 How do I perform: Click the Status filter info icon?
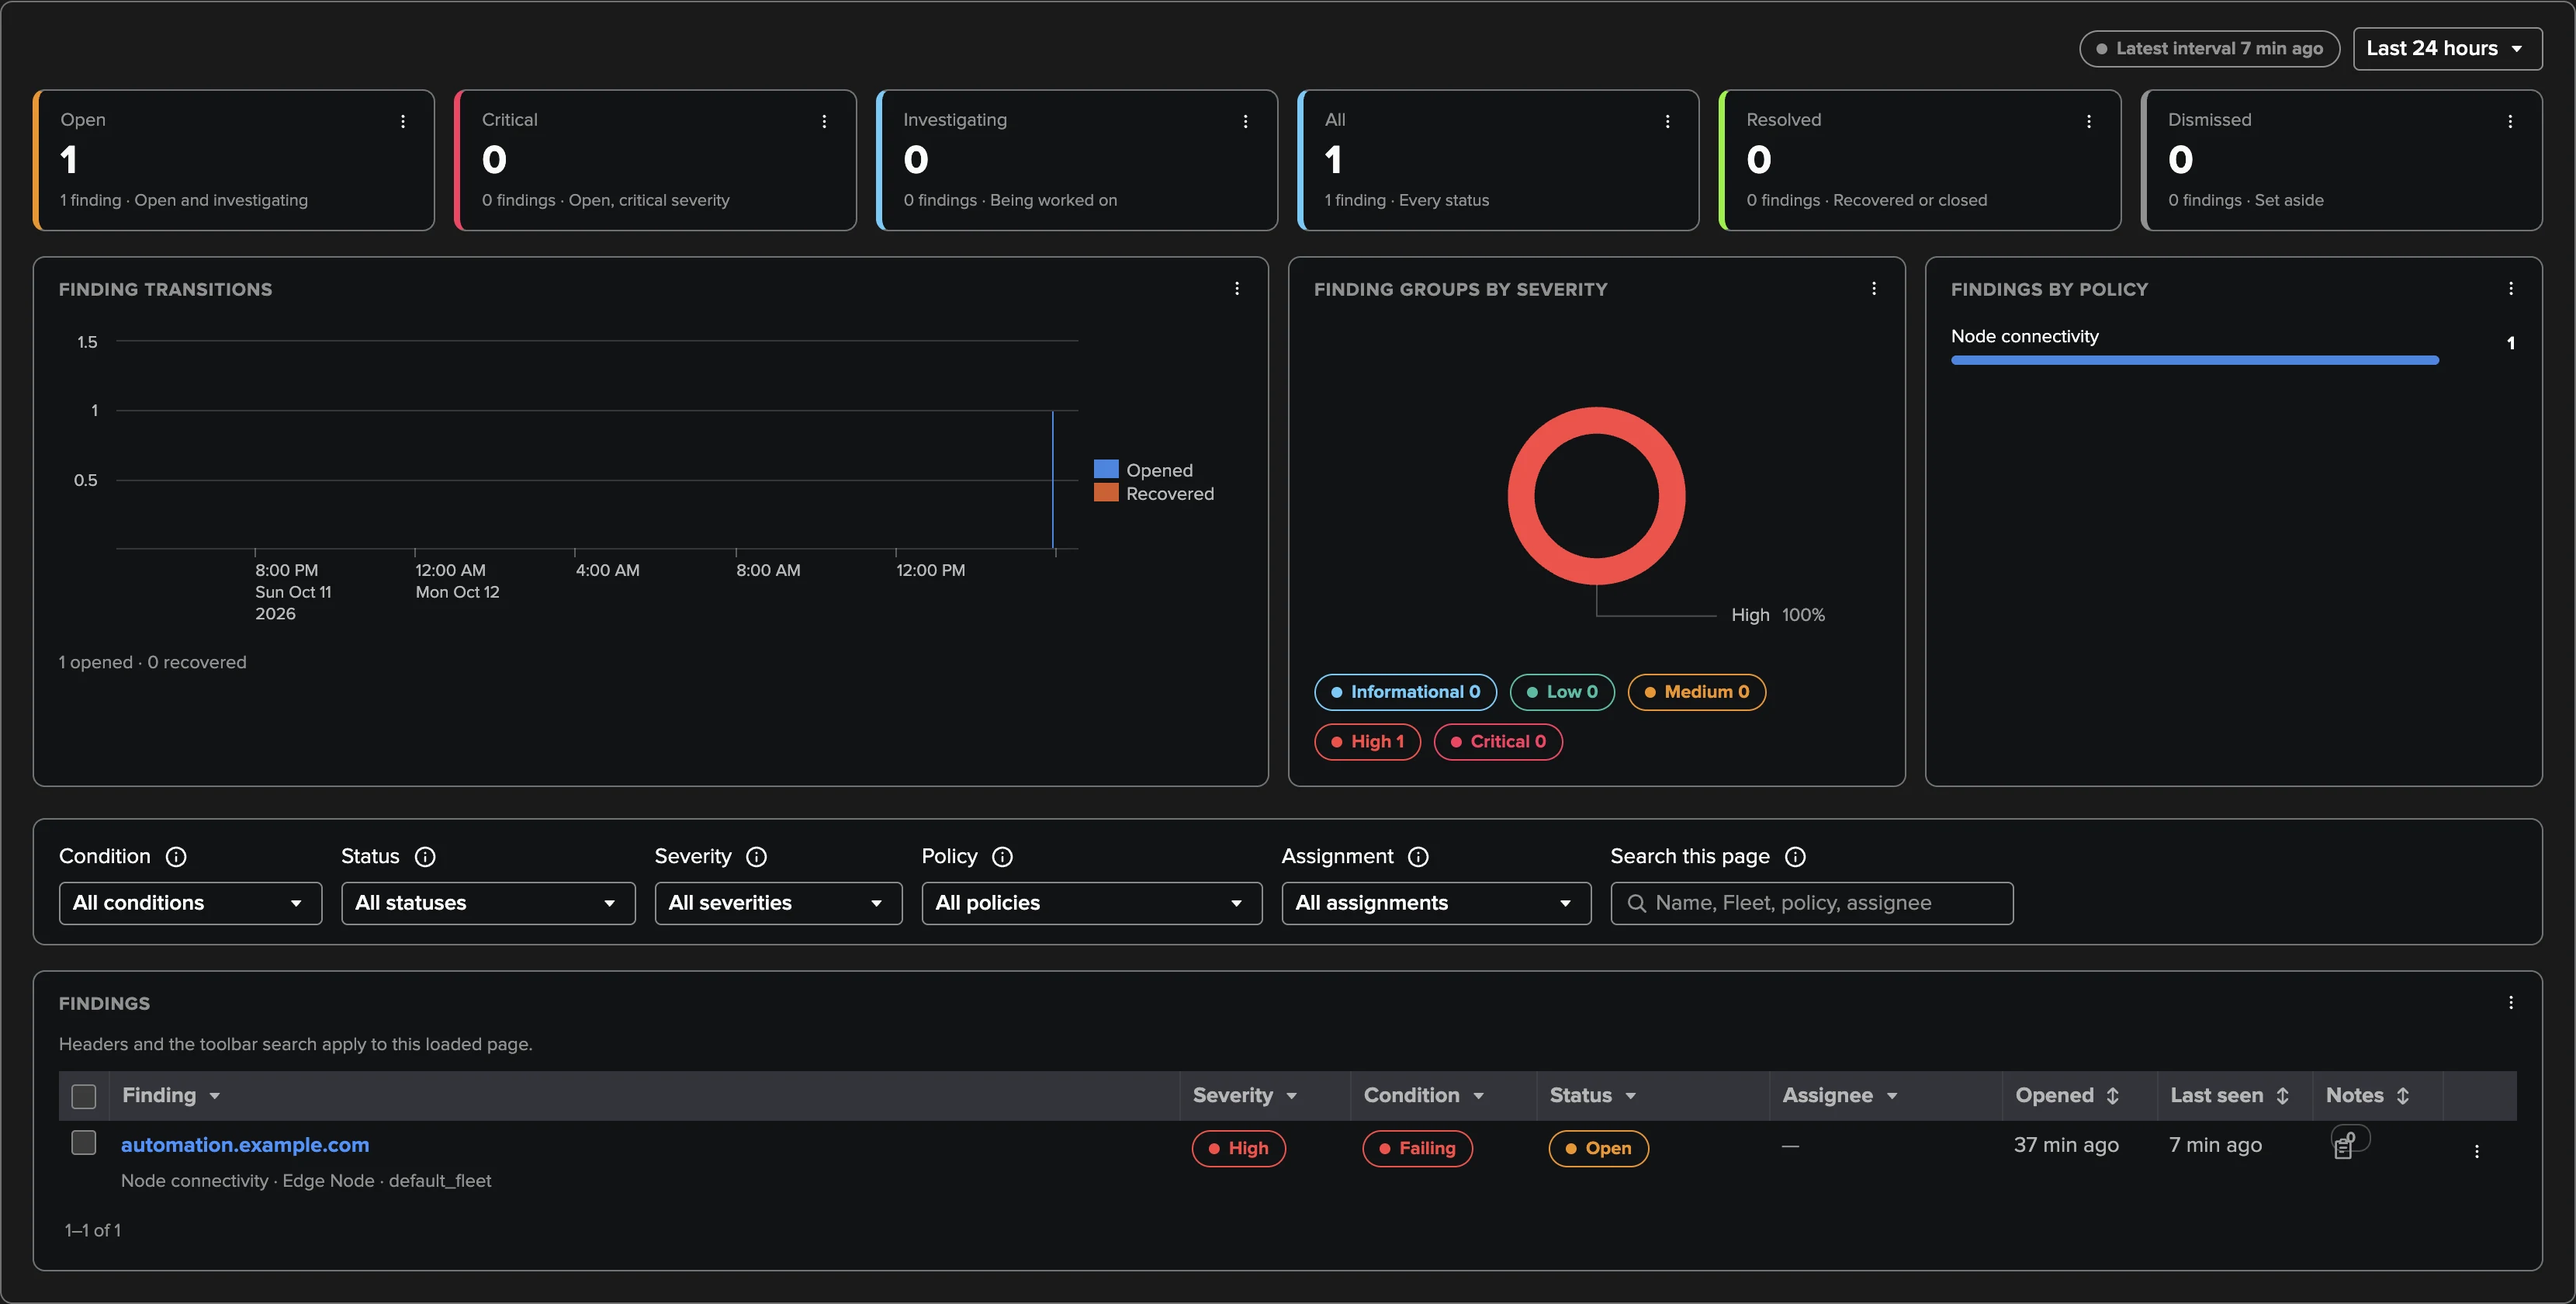pyautogui.click(x=425, y=857)
